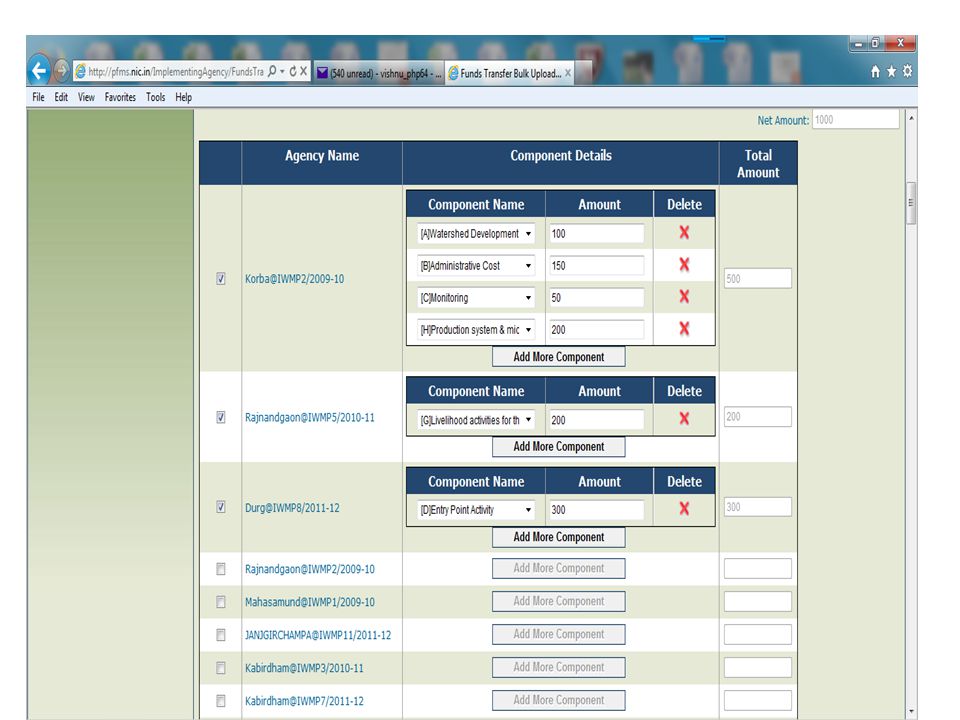Delete the Administrative Cost component row
Viewport: 960px width, 720px height.
point(684,264)
